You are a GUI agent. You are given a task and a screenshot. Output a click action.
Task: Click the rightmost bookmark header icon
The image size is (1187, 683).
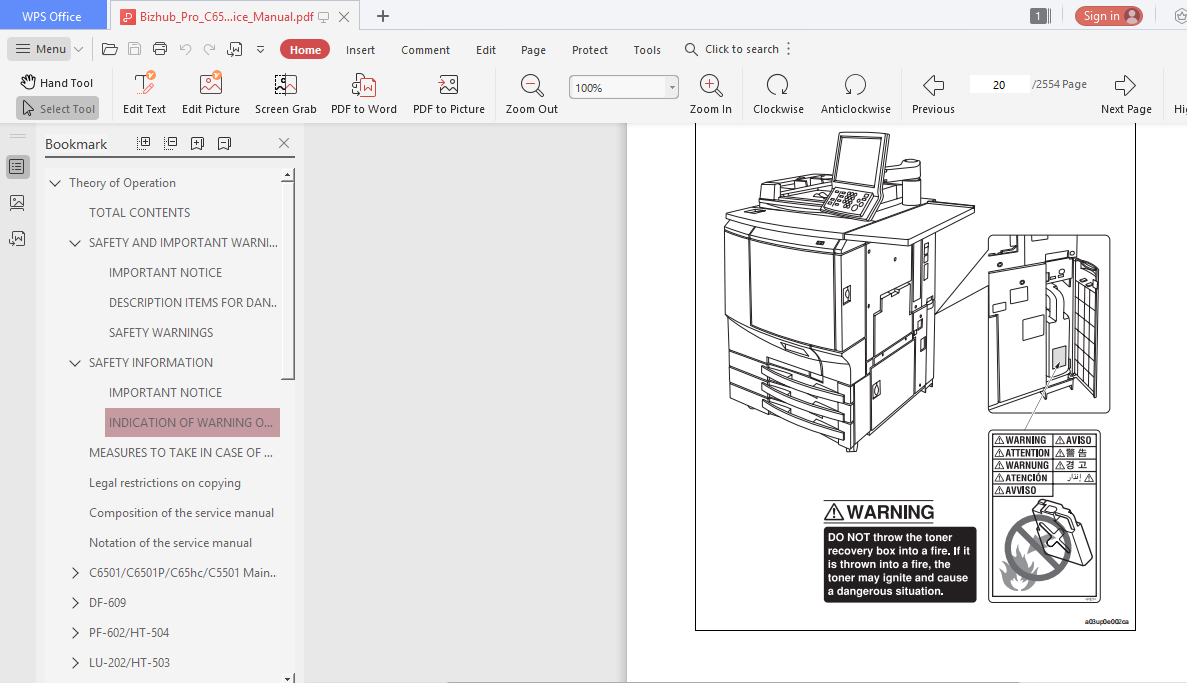225,143
